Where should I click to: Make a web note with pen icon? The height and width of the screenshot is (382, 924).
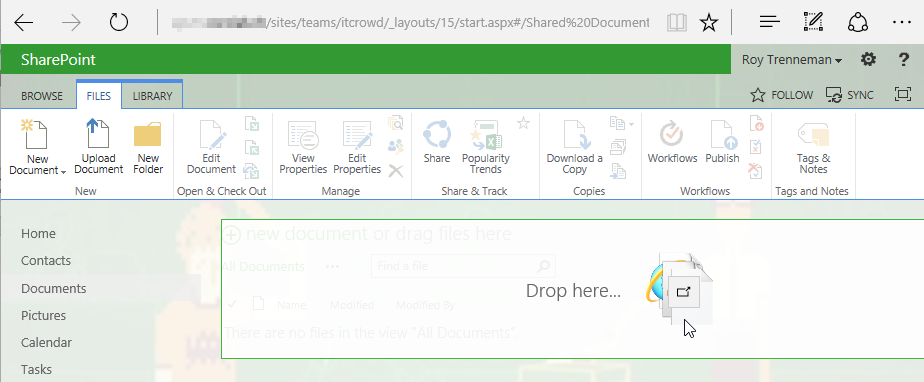pyautogui.click(x=813, y=22)
